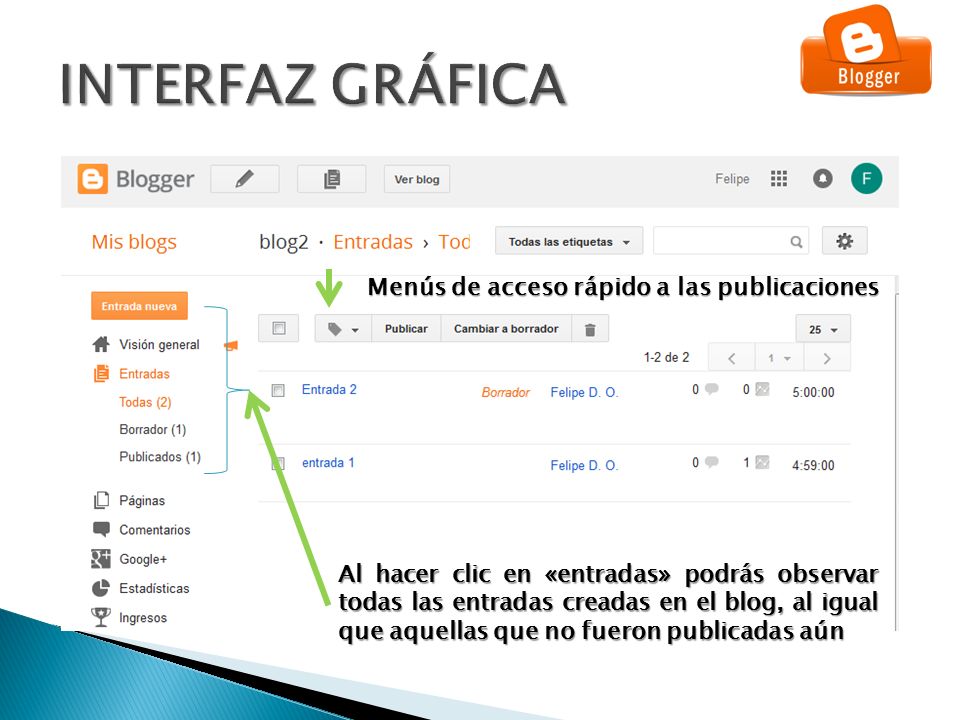Open Páginas in the sidebar
960x720 pixels.
pyautogui.click(x=142, y=501)
